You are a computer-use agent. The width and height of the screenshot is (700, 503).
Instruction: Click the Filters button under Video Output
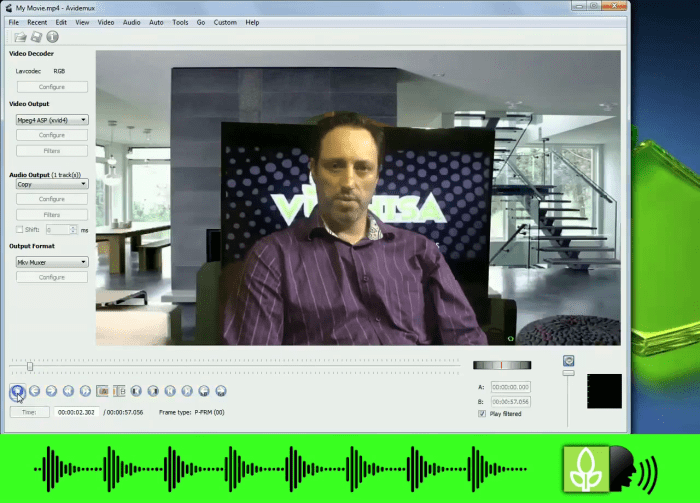tap(52, 151)
